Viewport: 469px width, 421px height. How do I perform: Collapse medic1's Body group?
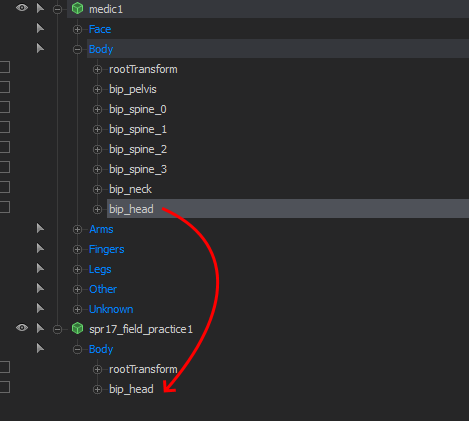click(77, 50)
